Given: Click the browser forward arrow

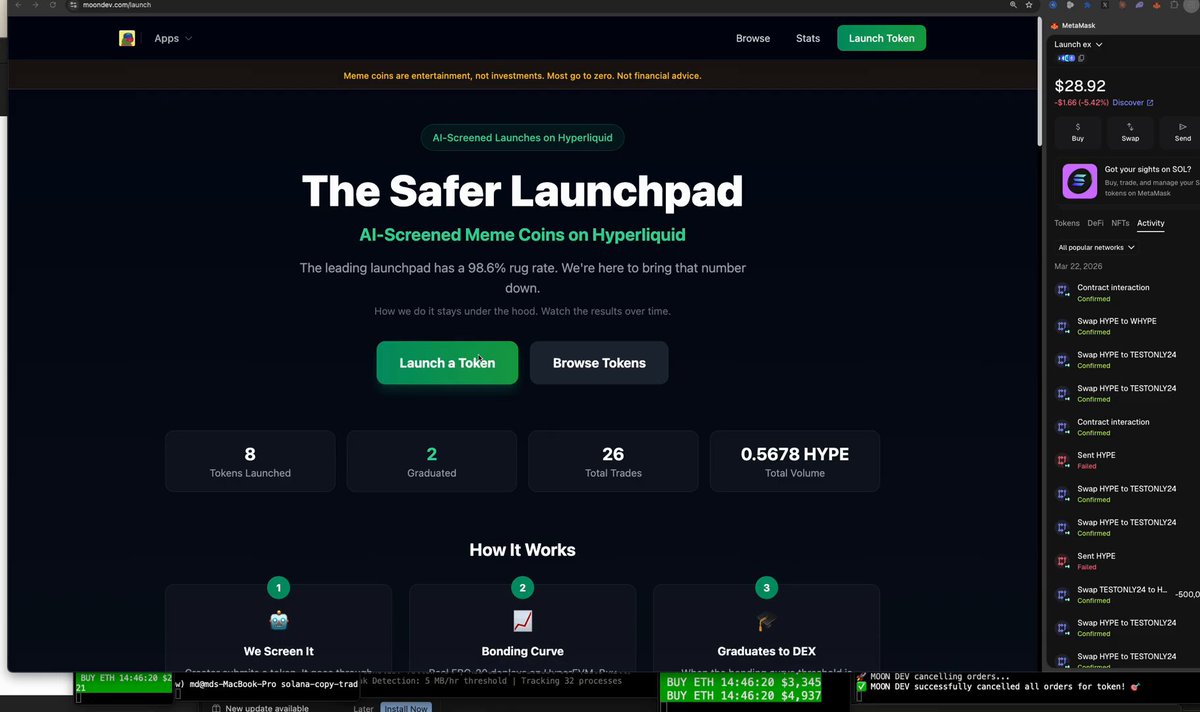Looking at the screenshot, I should [37, 5].
